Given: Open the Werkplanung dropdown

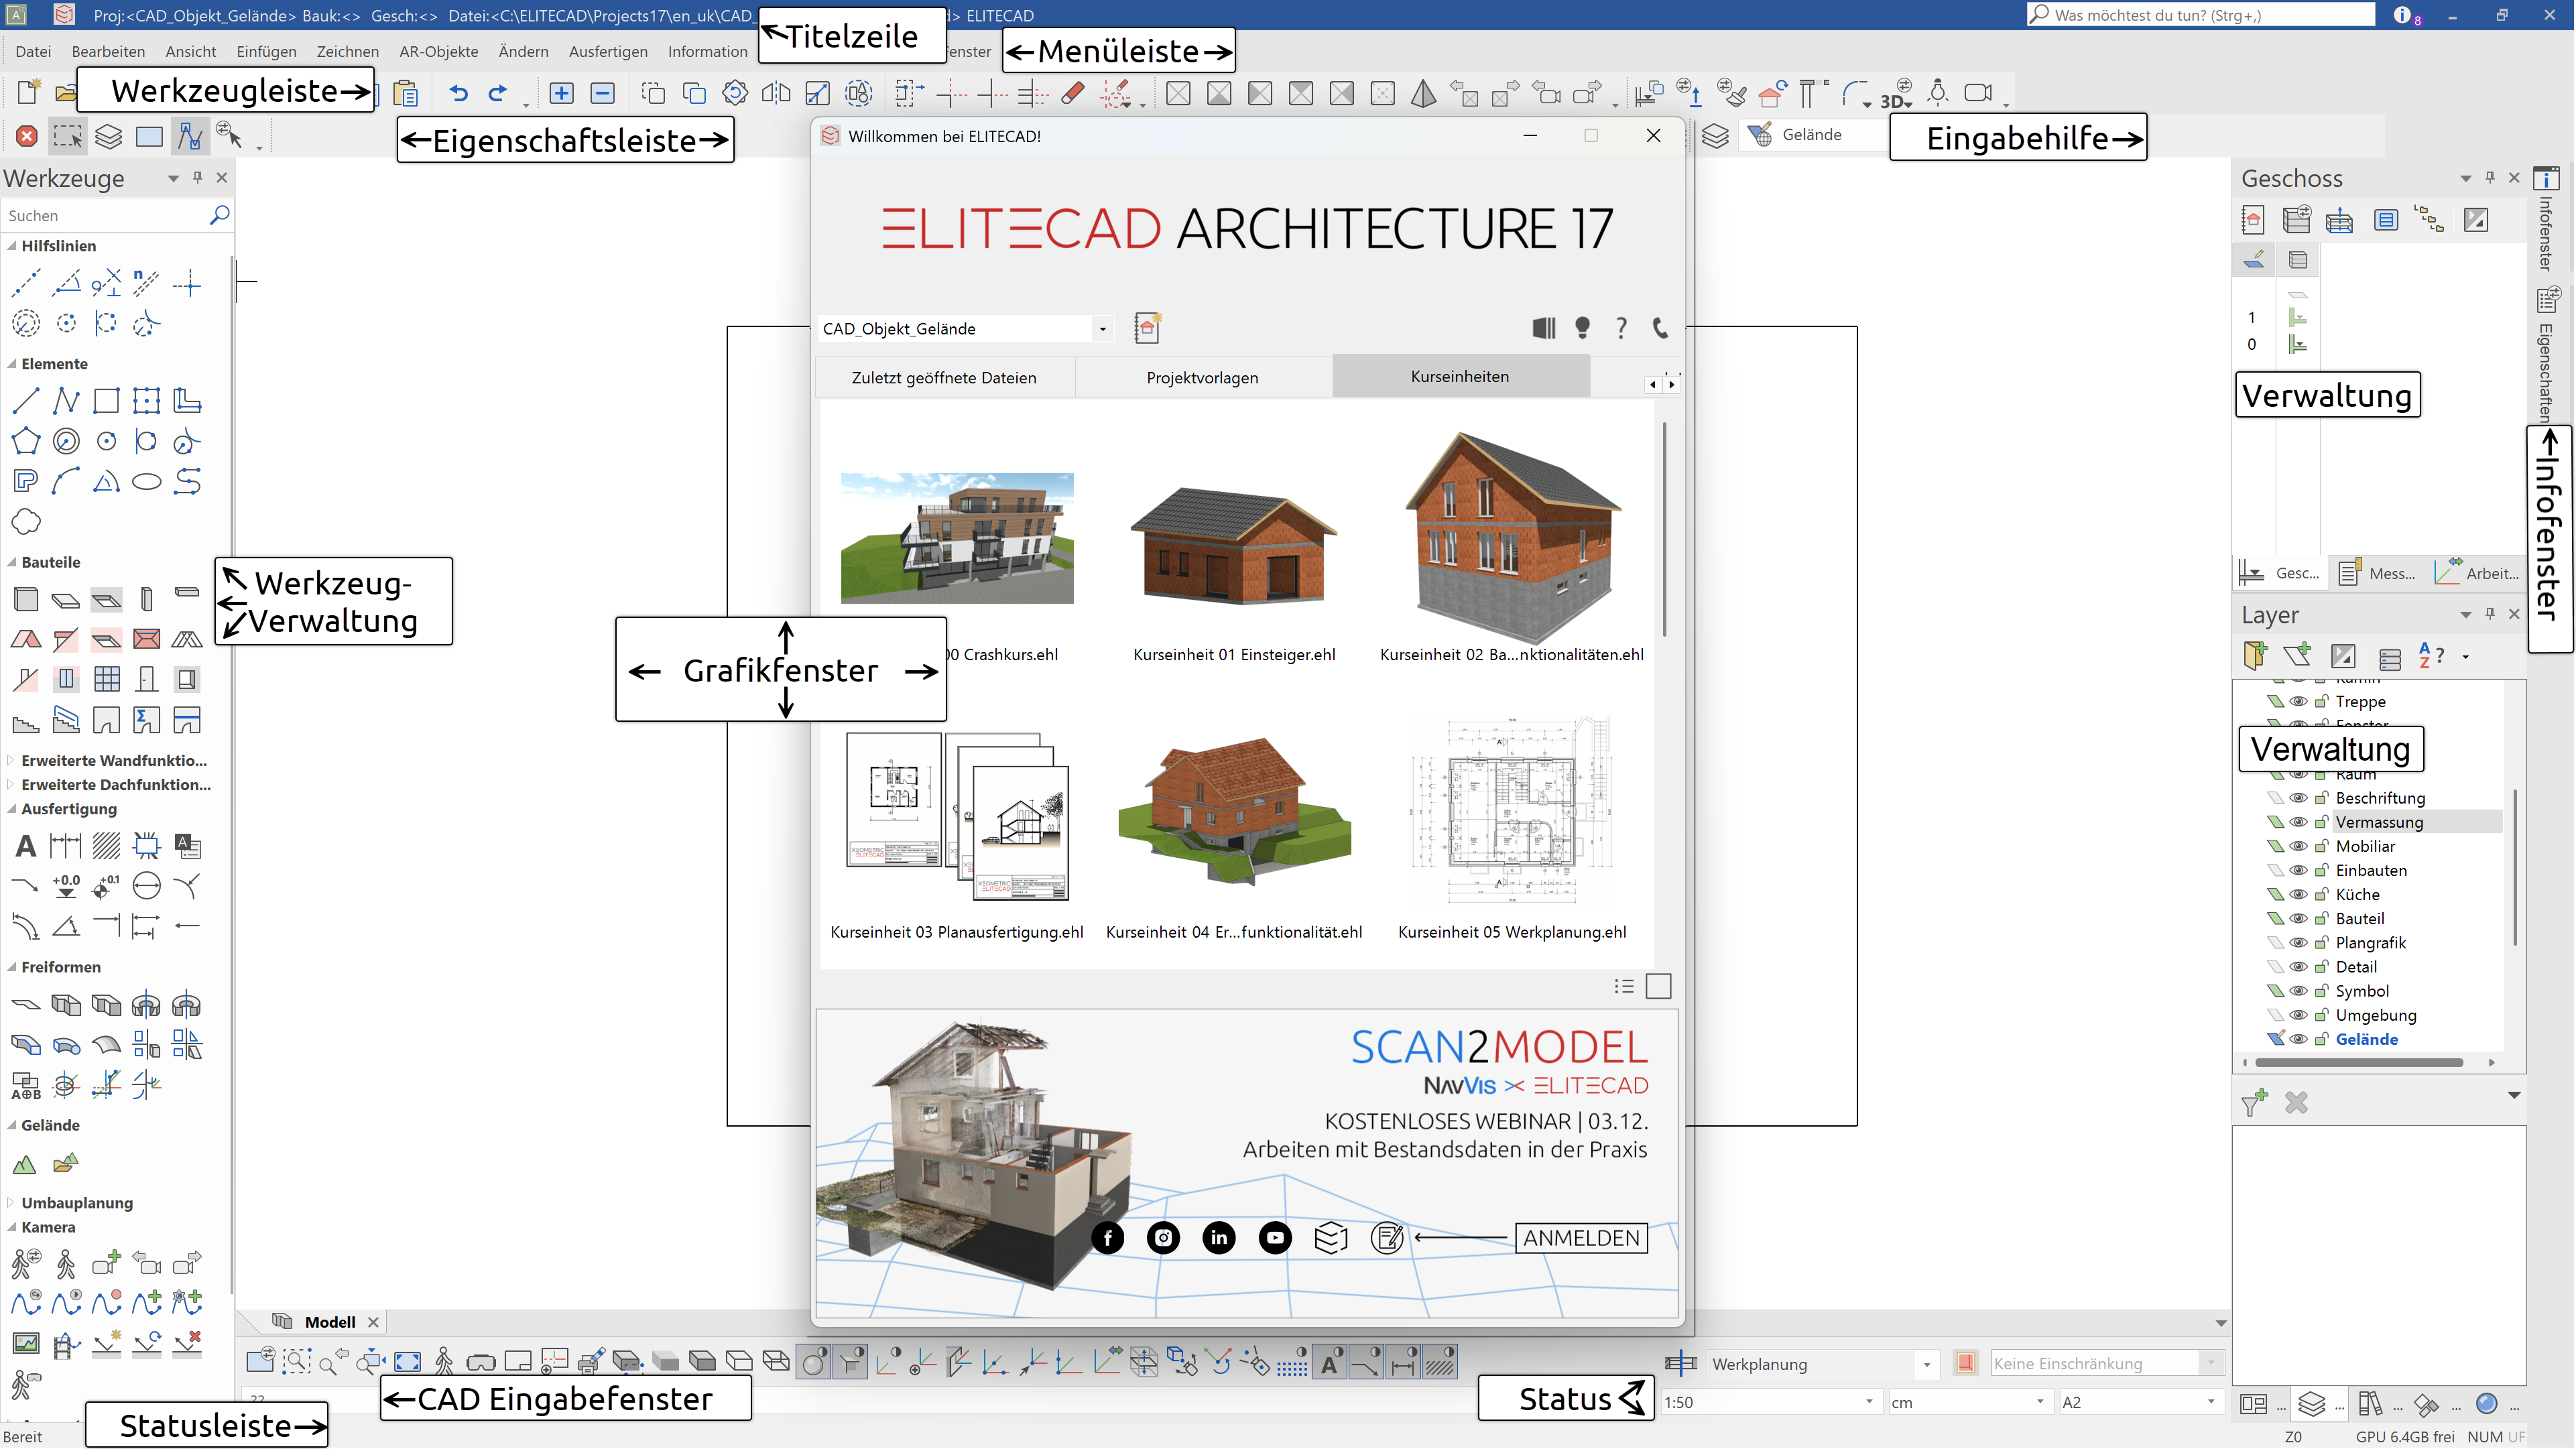Looking at the screenshot, I should (x=1925, y=1364).
